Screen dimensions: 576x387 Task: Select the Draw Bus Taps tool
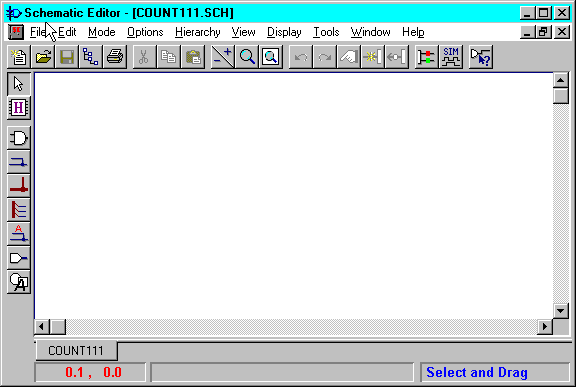tap(19, 210)
